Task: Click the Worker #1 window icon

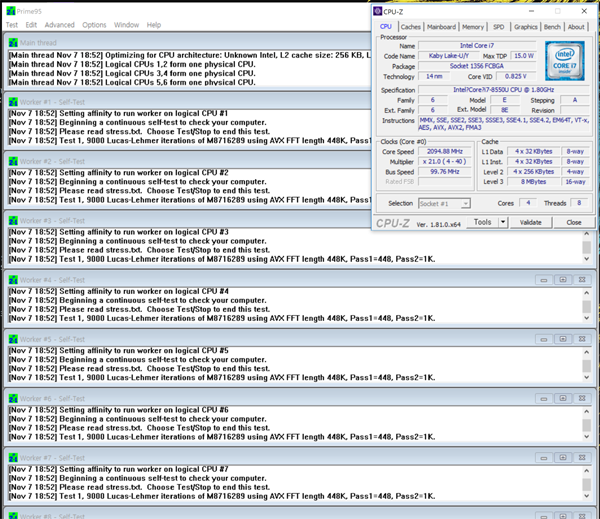Action: coord(13,102)
